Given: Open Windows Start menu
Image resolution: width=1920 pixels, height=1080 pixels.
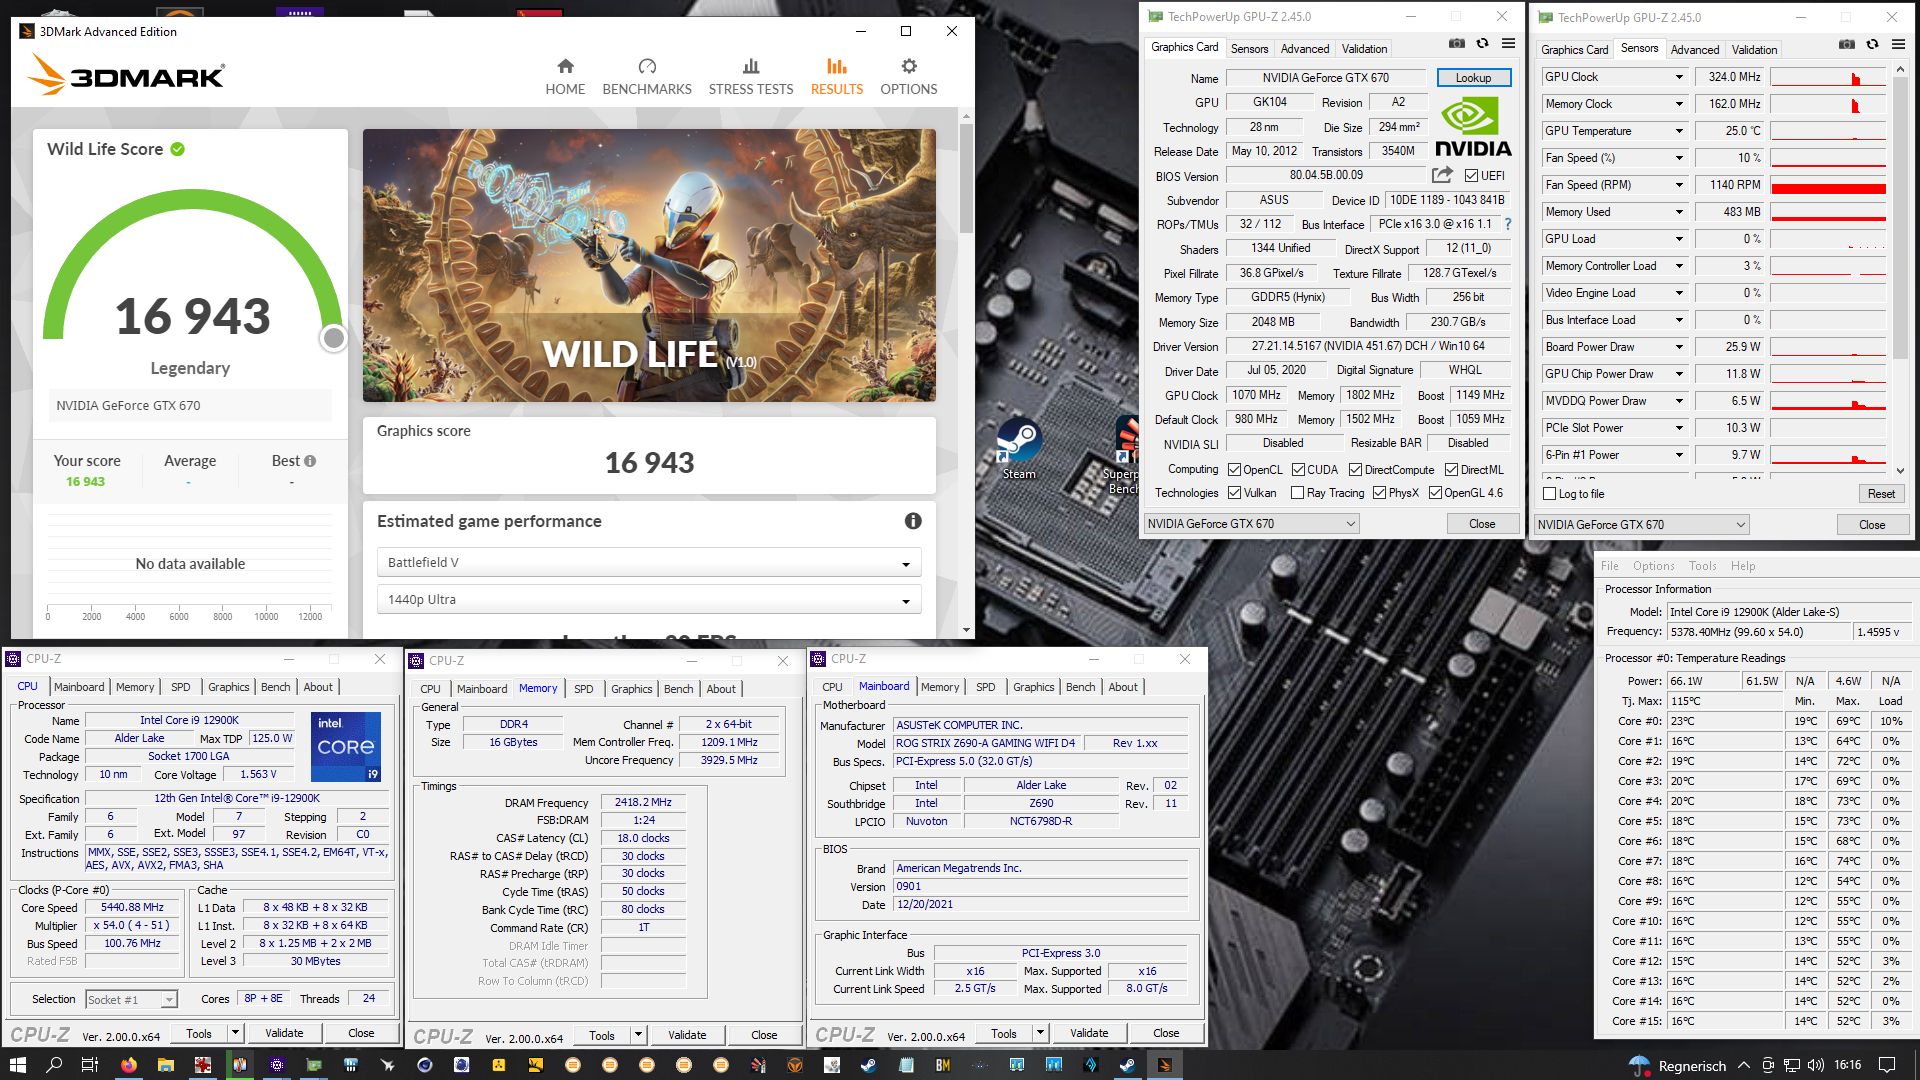Looking at the screenshot, I should (17, 1065).
